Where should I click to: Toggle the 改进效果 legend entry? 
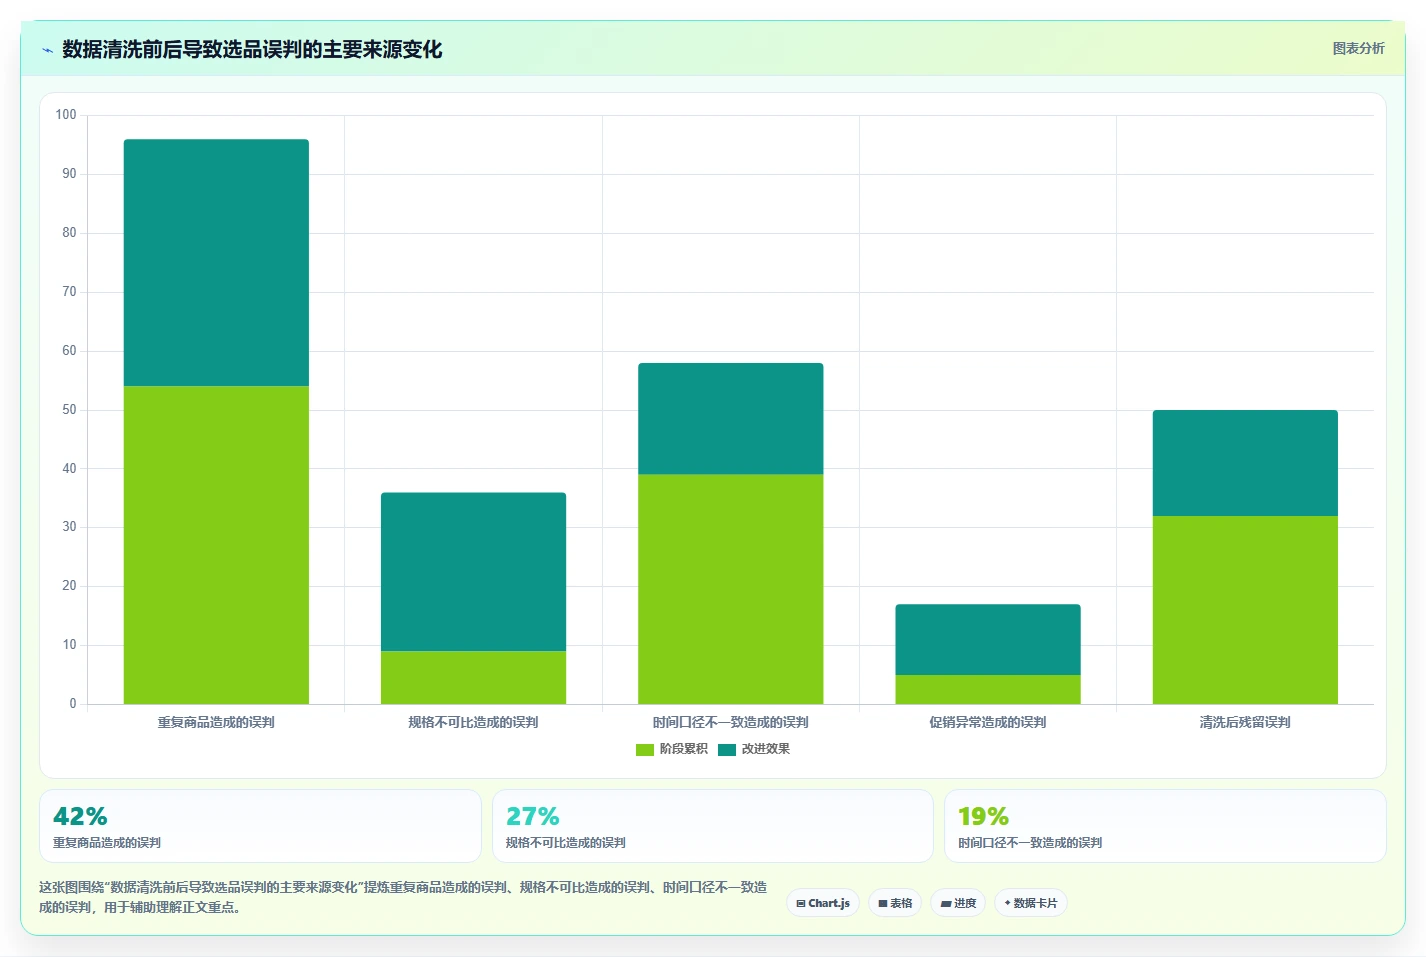click(754, 749)
